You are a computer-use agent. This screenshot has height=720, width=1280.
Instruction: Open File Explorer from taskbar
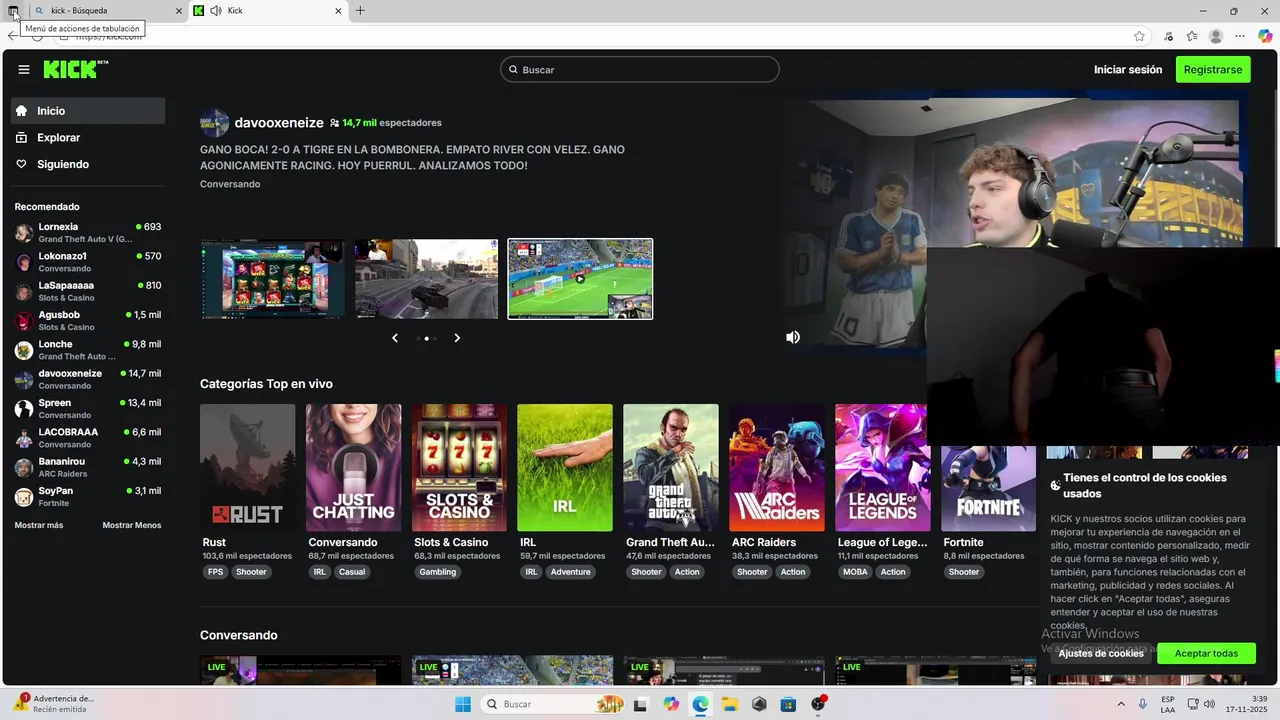coord(729,704)
